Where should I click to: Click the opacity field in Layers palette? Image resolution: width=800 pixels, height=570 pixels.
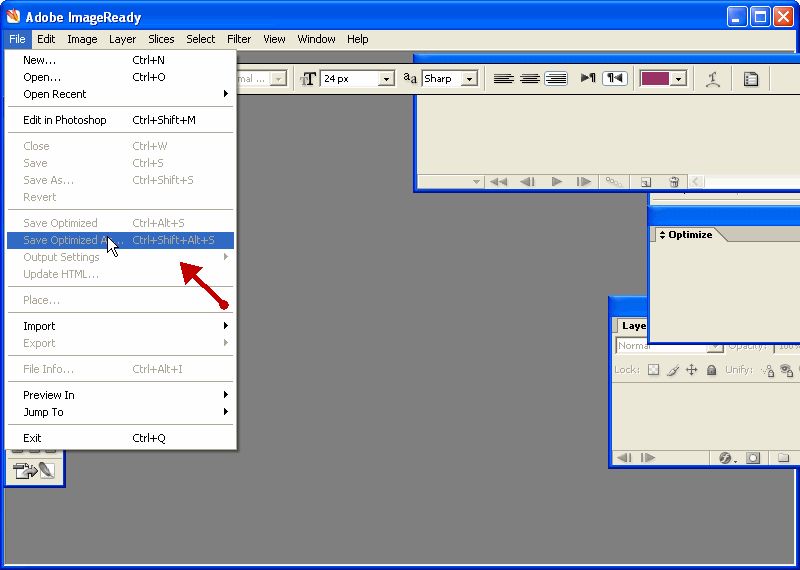pos(786,346)
